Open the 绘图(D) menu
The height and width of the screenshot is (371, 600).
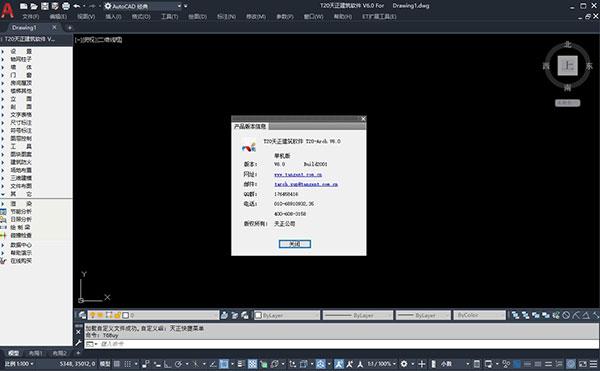(197, 16)
